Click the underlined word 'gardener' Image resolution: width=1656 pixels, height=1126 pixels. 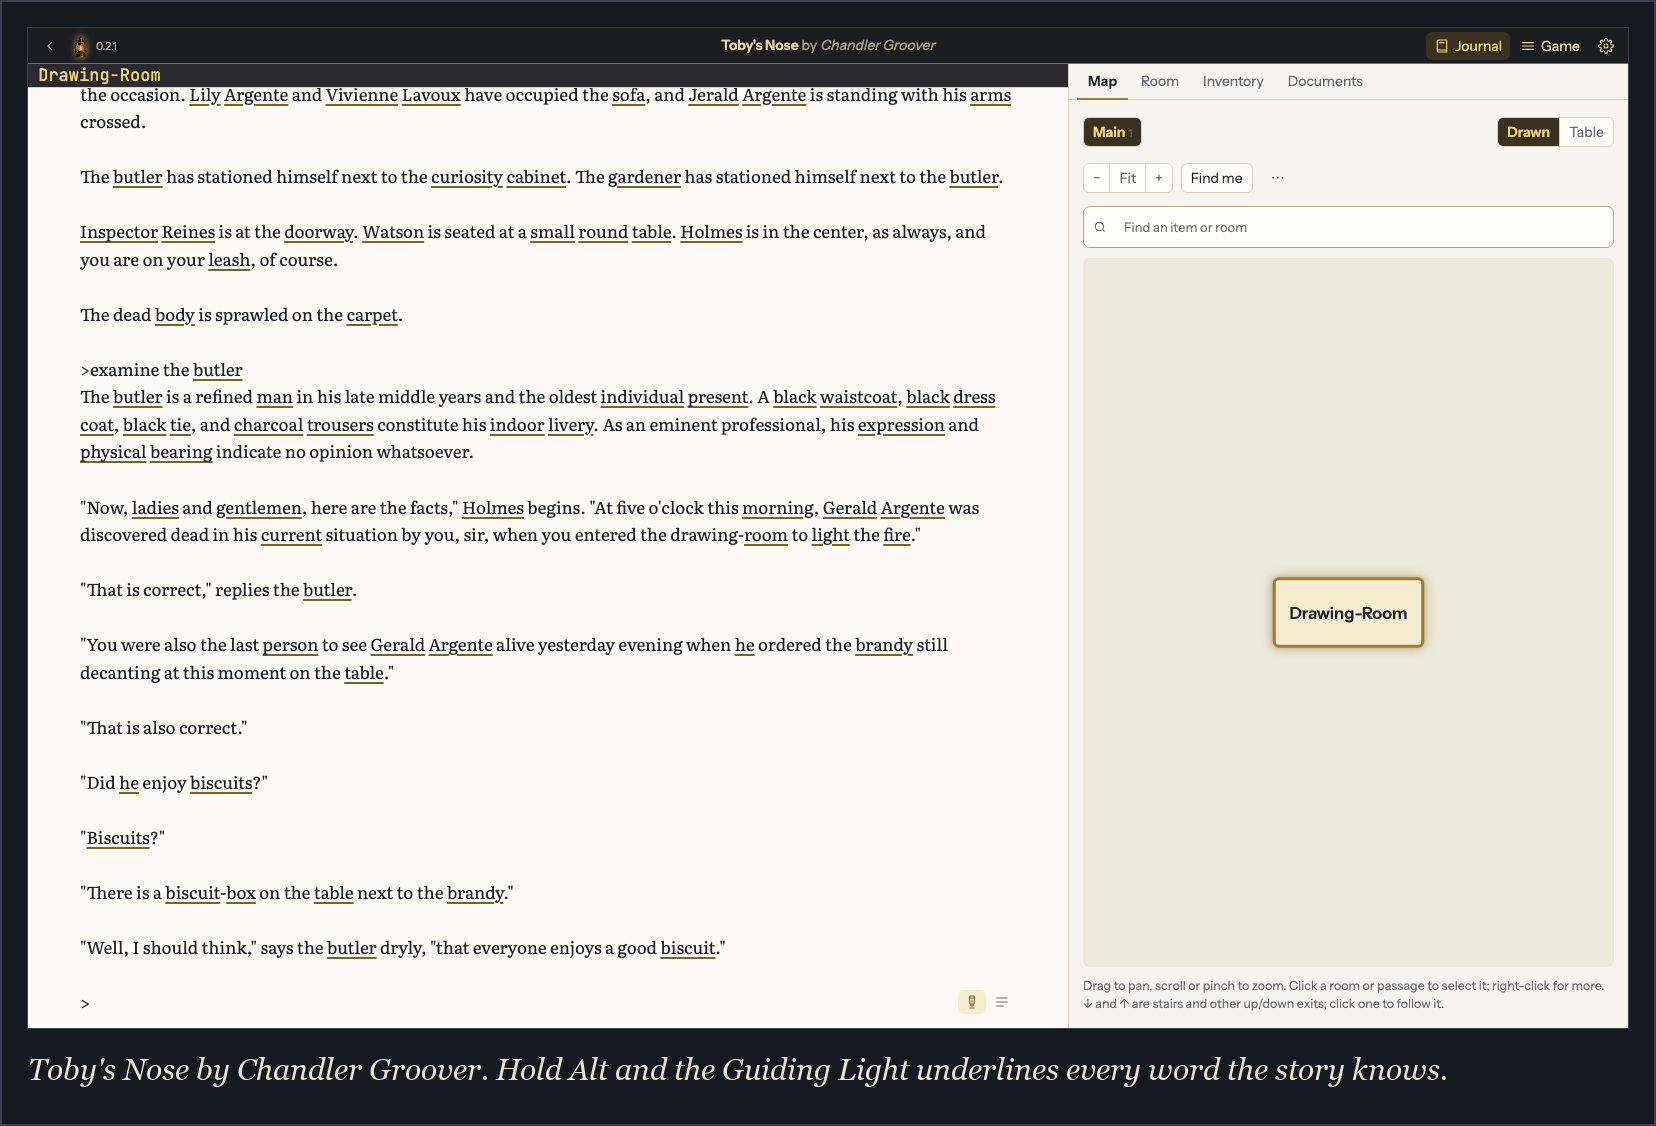pos(644,177)
